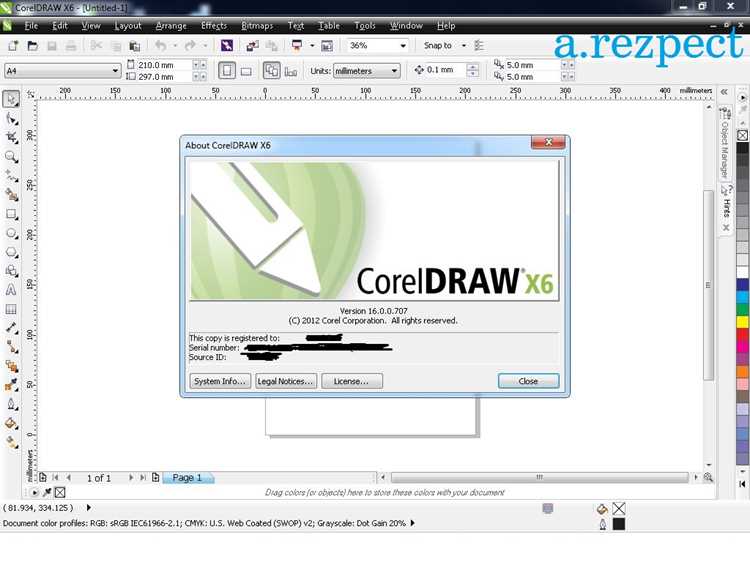Select the Polygon tool in the toolbox
This screenshot has width=750, height=562.
[x=11, y=252]
